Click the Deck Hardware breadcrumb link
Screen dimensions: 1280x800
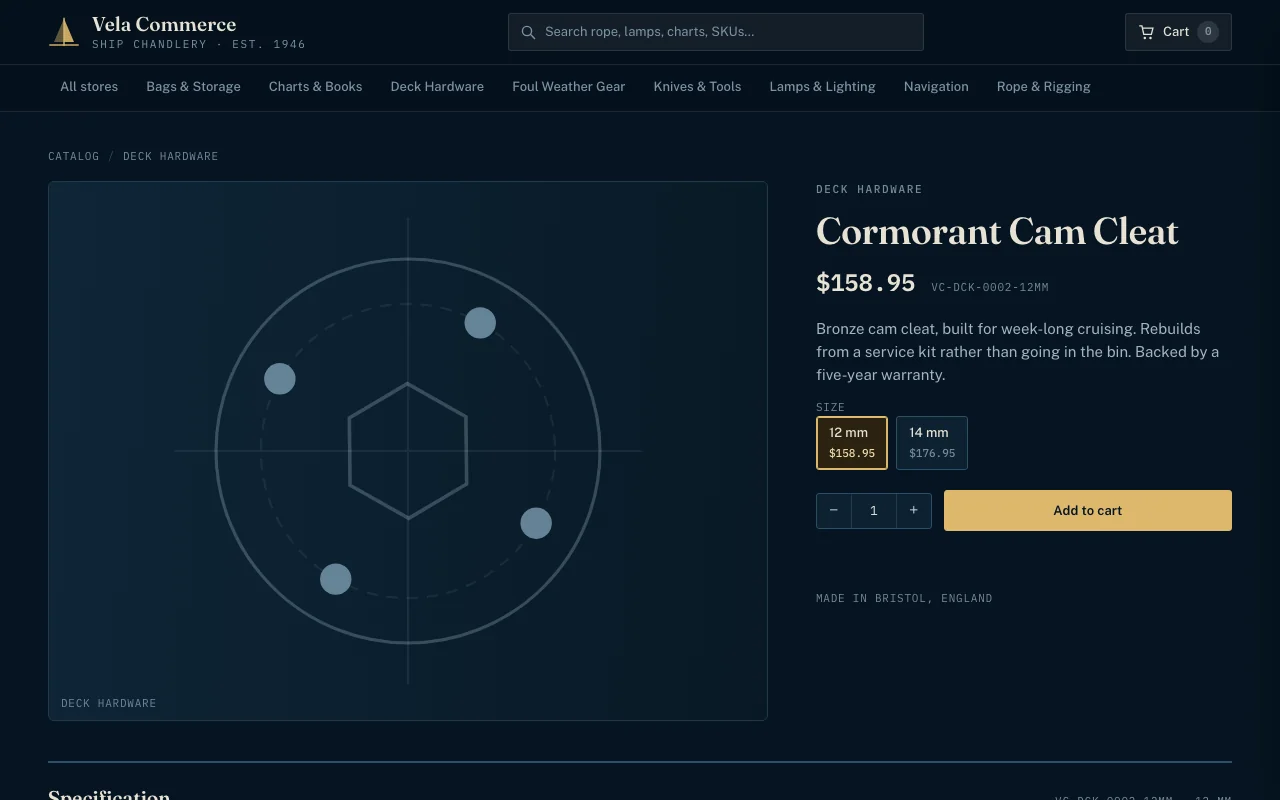(170, 156)
